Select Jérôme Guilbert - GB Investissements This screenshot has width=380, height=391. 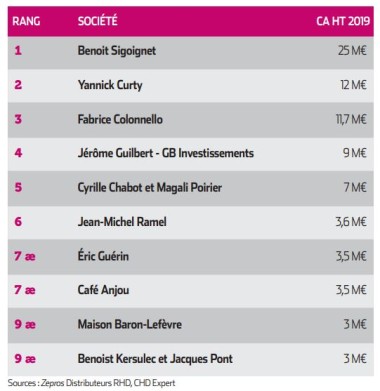click(166, 153)
